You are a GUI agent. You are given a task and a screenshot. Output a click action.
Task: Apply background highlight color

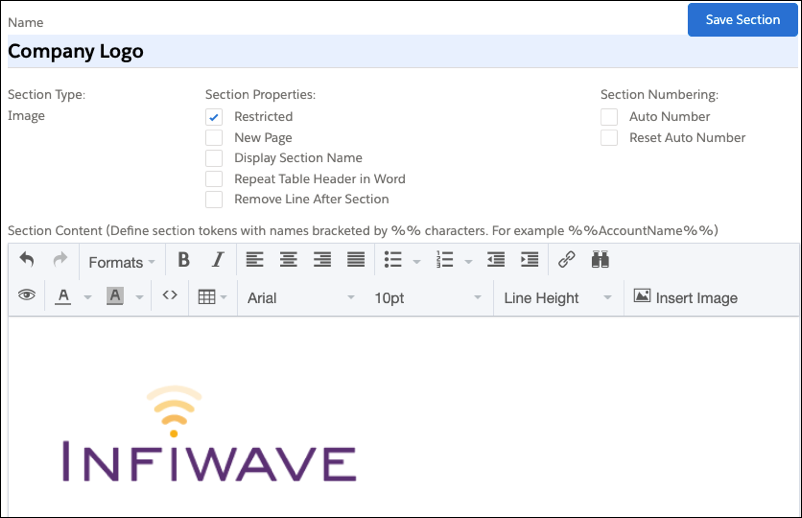click(x=115, y=296)
